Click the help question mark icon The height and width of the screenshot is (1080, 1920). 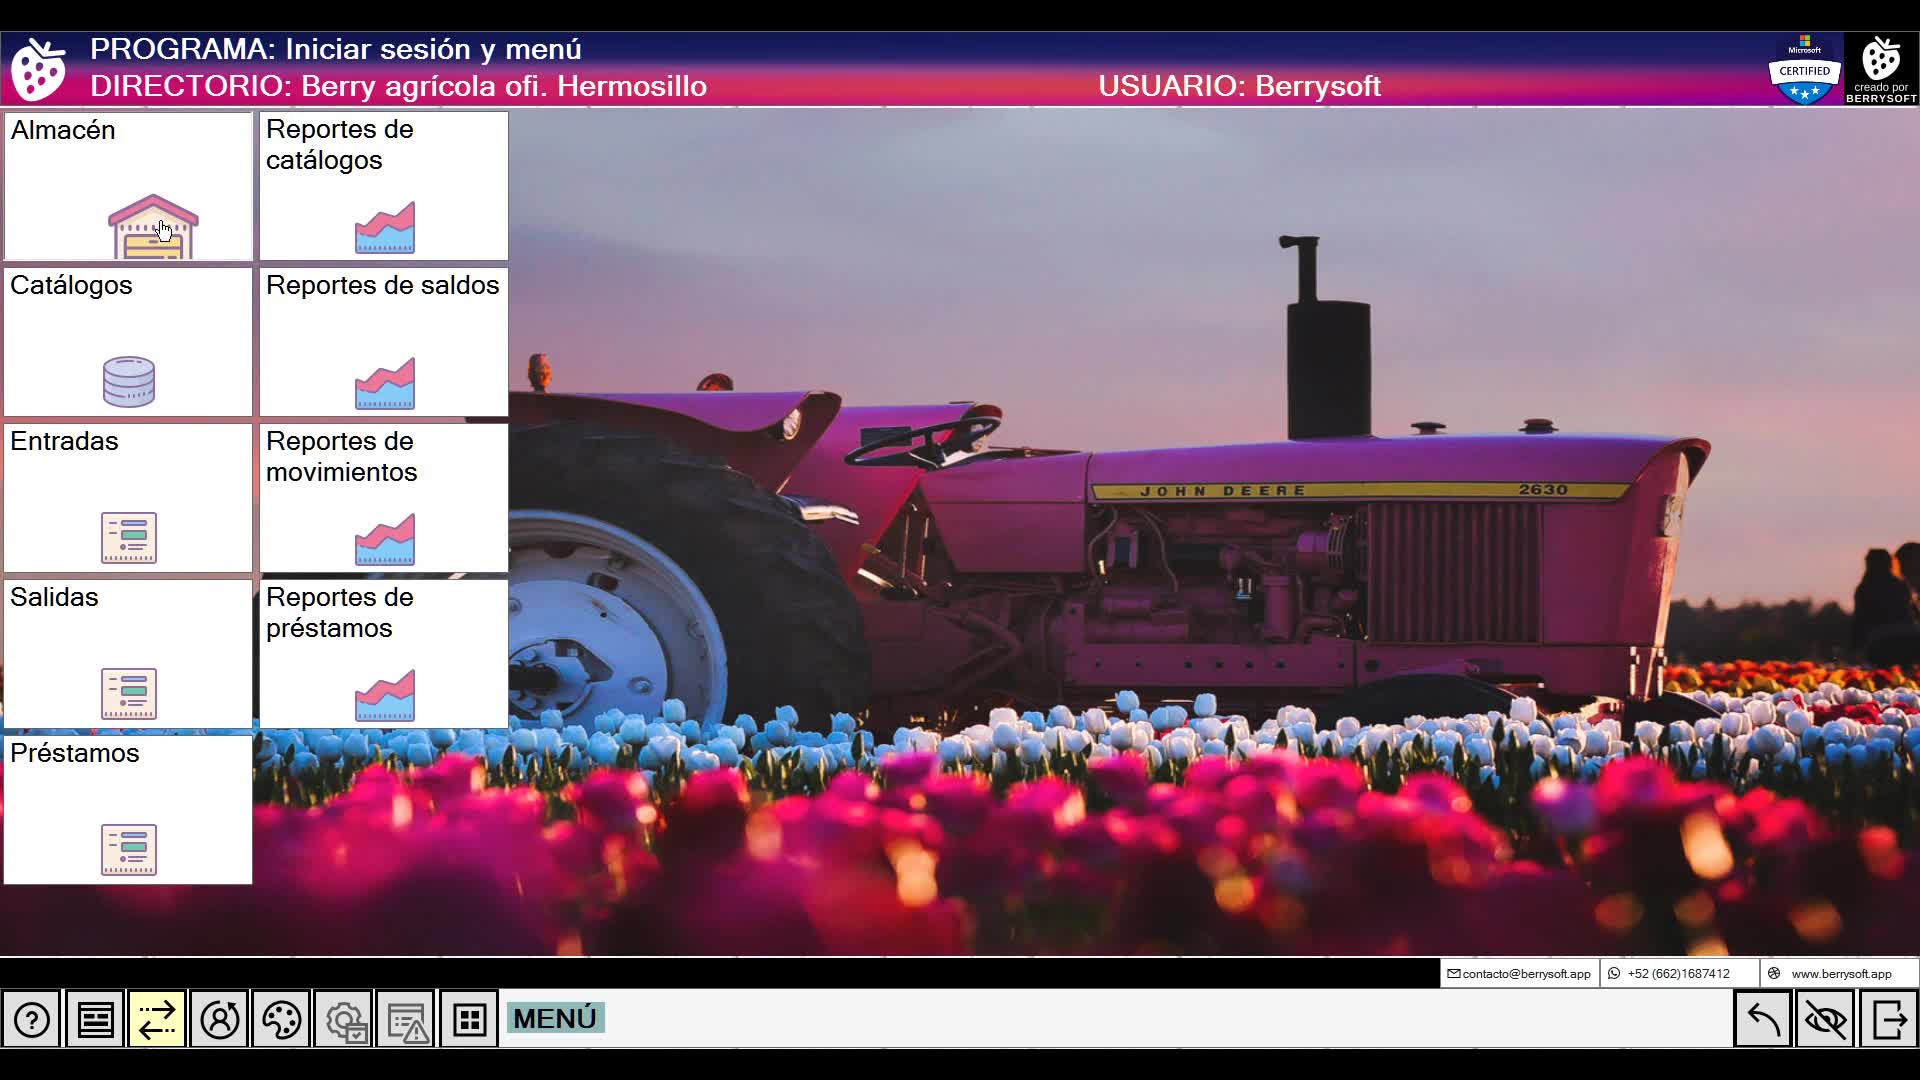click(x=32, y=1020)
